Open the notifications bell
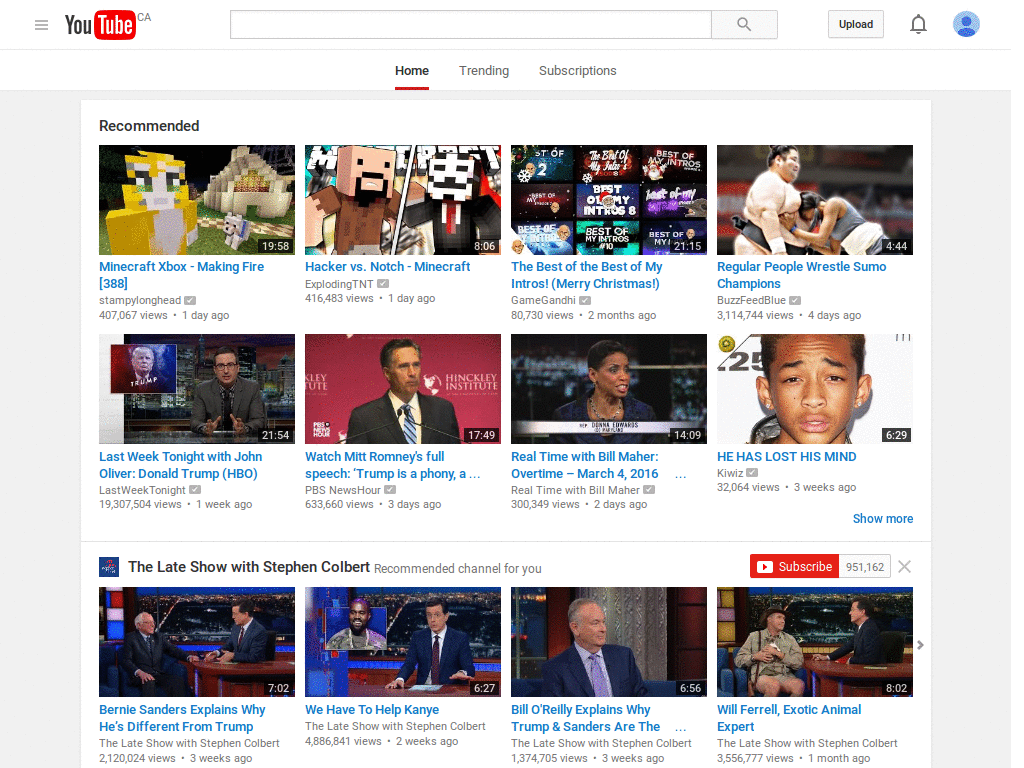This screenshot has height=768, width=1024. click(918, 25)
